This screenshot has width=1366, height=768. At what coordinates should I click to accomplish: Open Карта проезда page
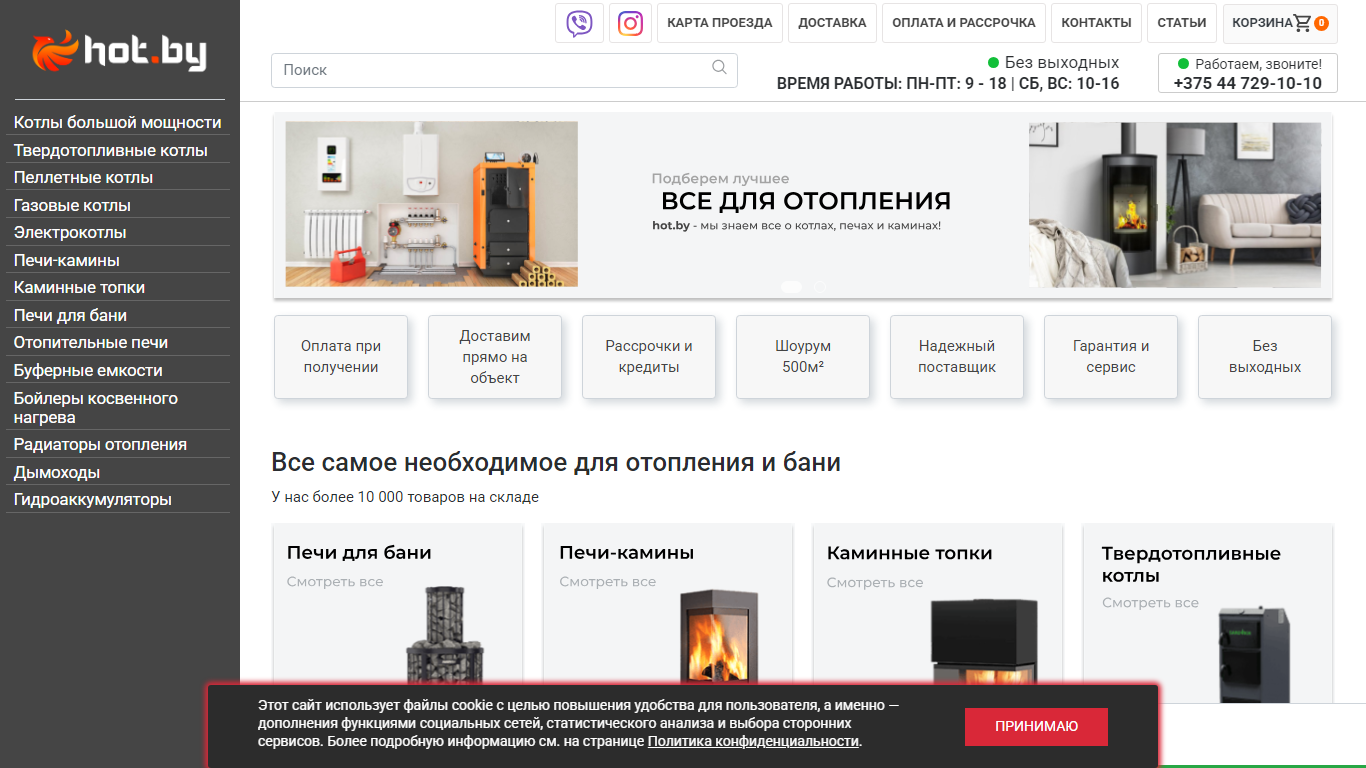(x=720, y=23)
